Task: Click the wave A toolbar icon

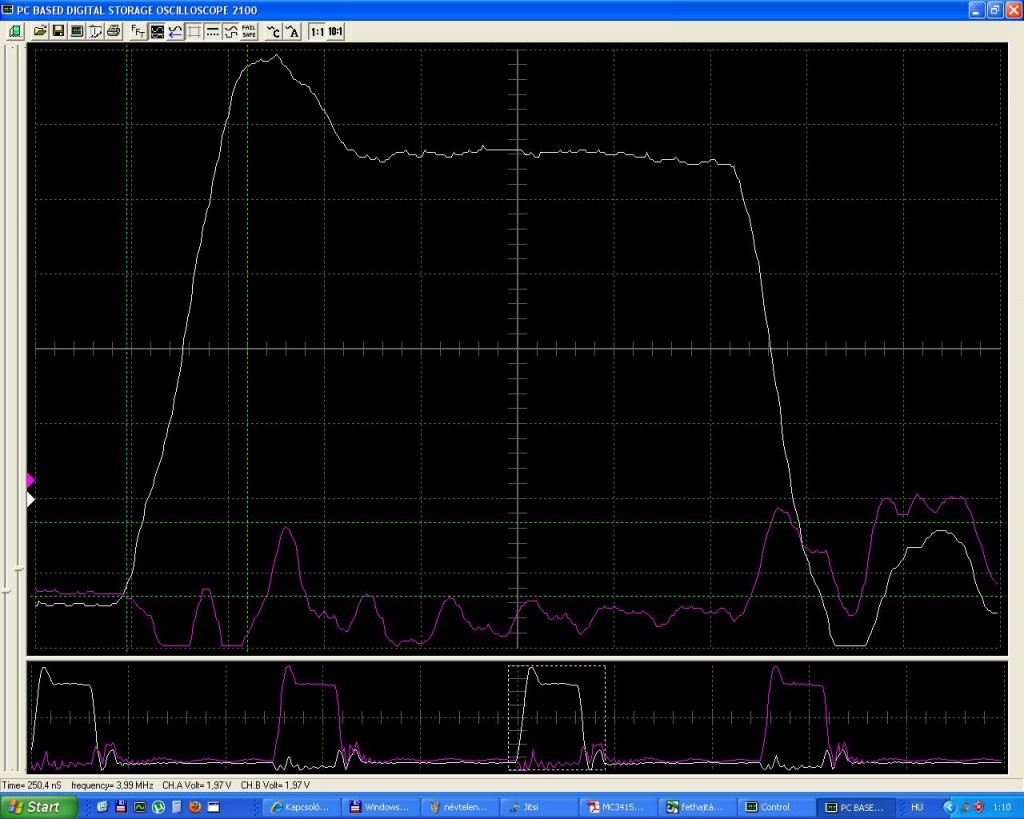Action: coord(293,31)
